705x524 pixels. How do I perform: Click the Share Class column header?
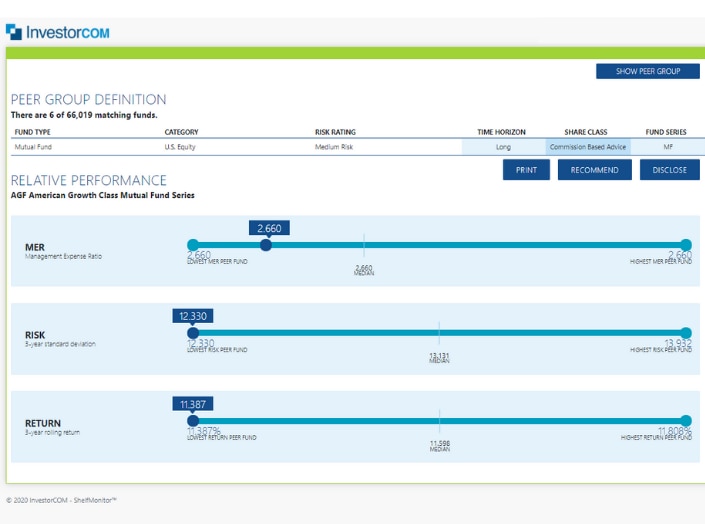(586, 132)
